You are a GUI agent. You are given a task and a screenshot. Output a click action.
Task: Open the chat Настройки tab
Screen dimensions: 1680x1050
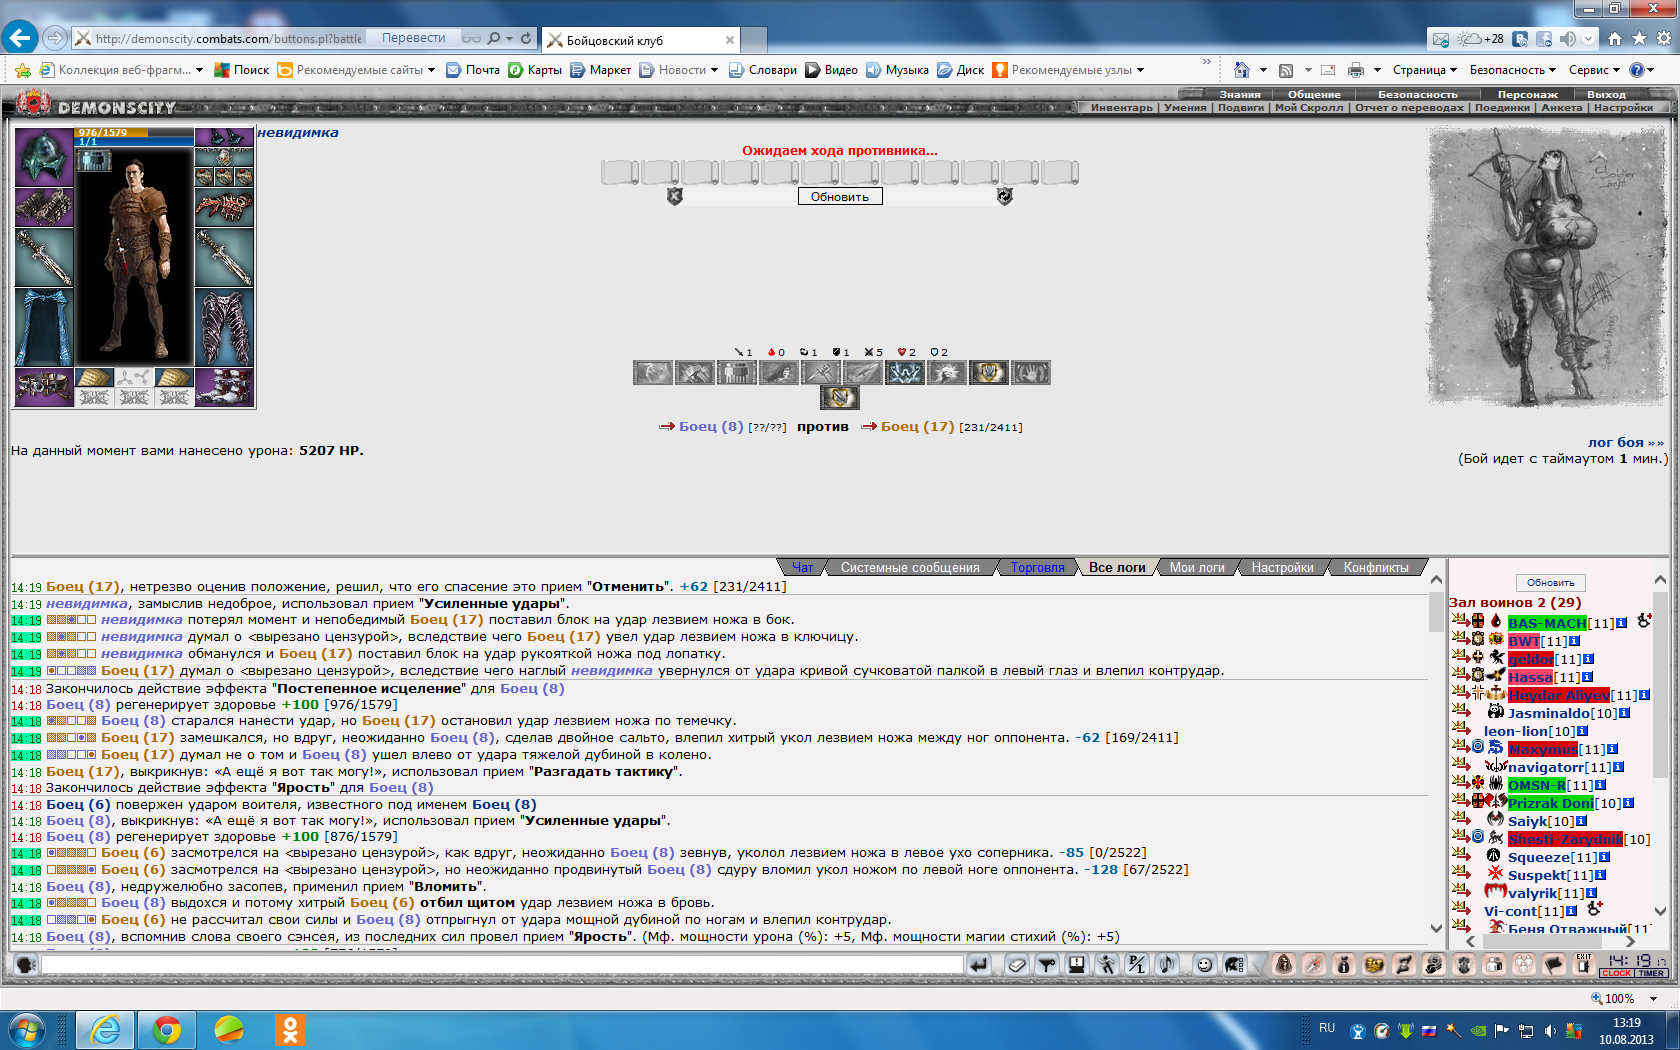pyautogui.click(x=1282, y=568)
